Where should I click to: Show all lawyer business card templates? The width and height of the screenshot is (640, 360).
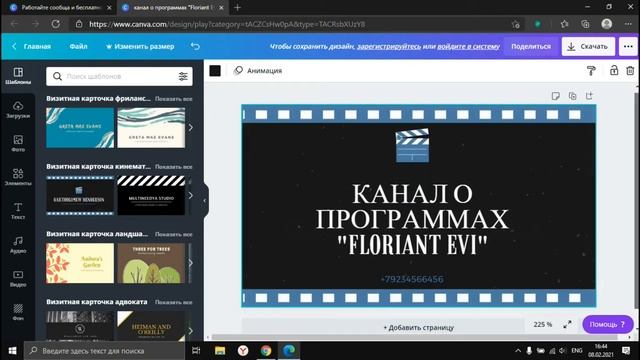[x=173, y=302]
